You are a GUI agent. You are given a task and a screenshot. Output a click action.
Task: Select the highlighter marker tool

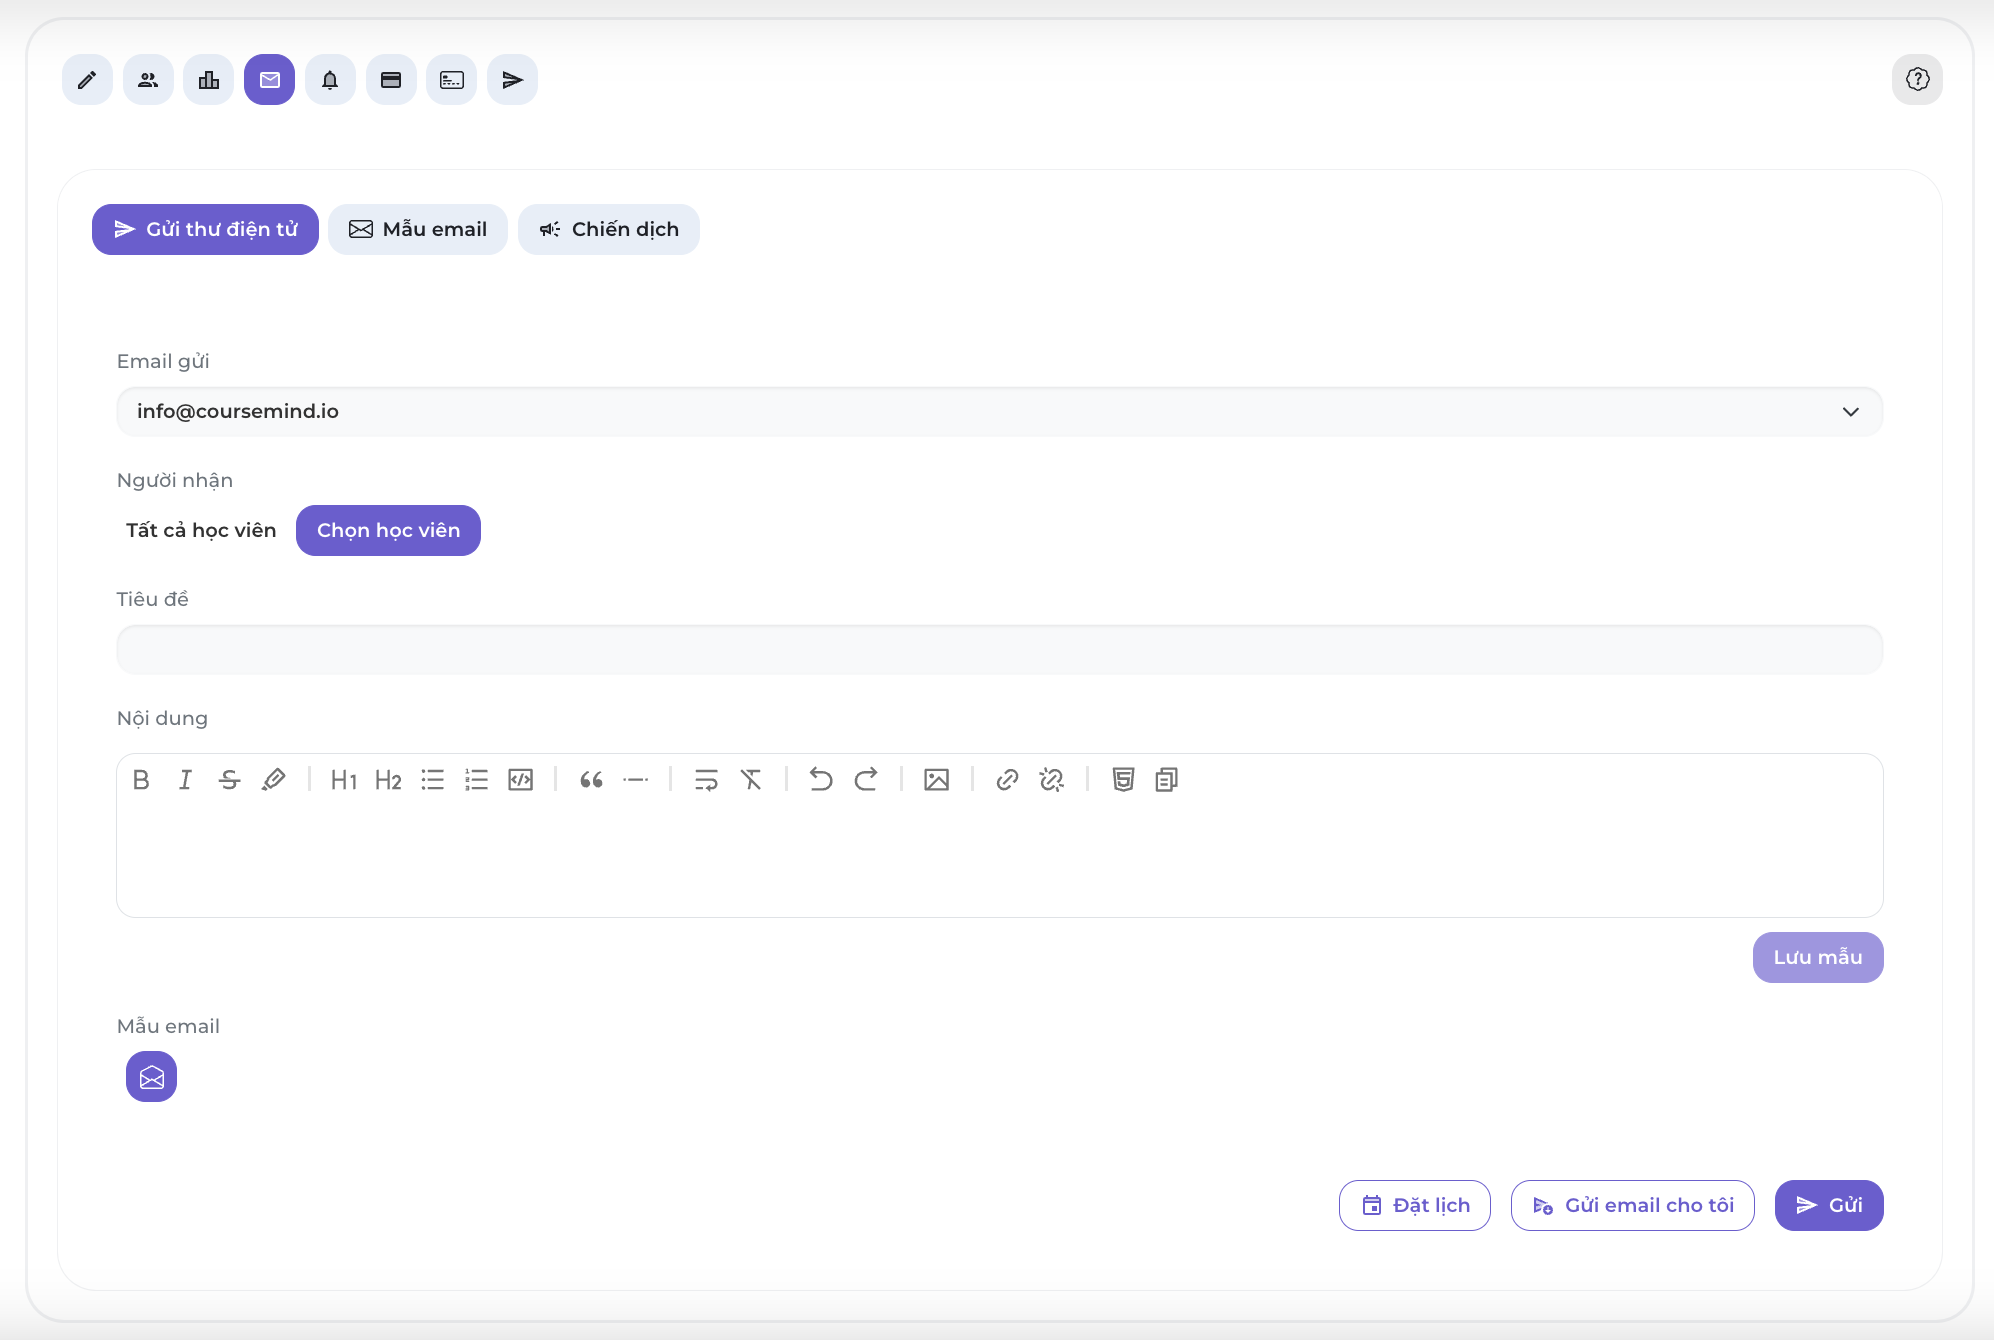pos(273,780)
